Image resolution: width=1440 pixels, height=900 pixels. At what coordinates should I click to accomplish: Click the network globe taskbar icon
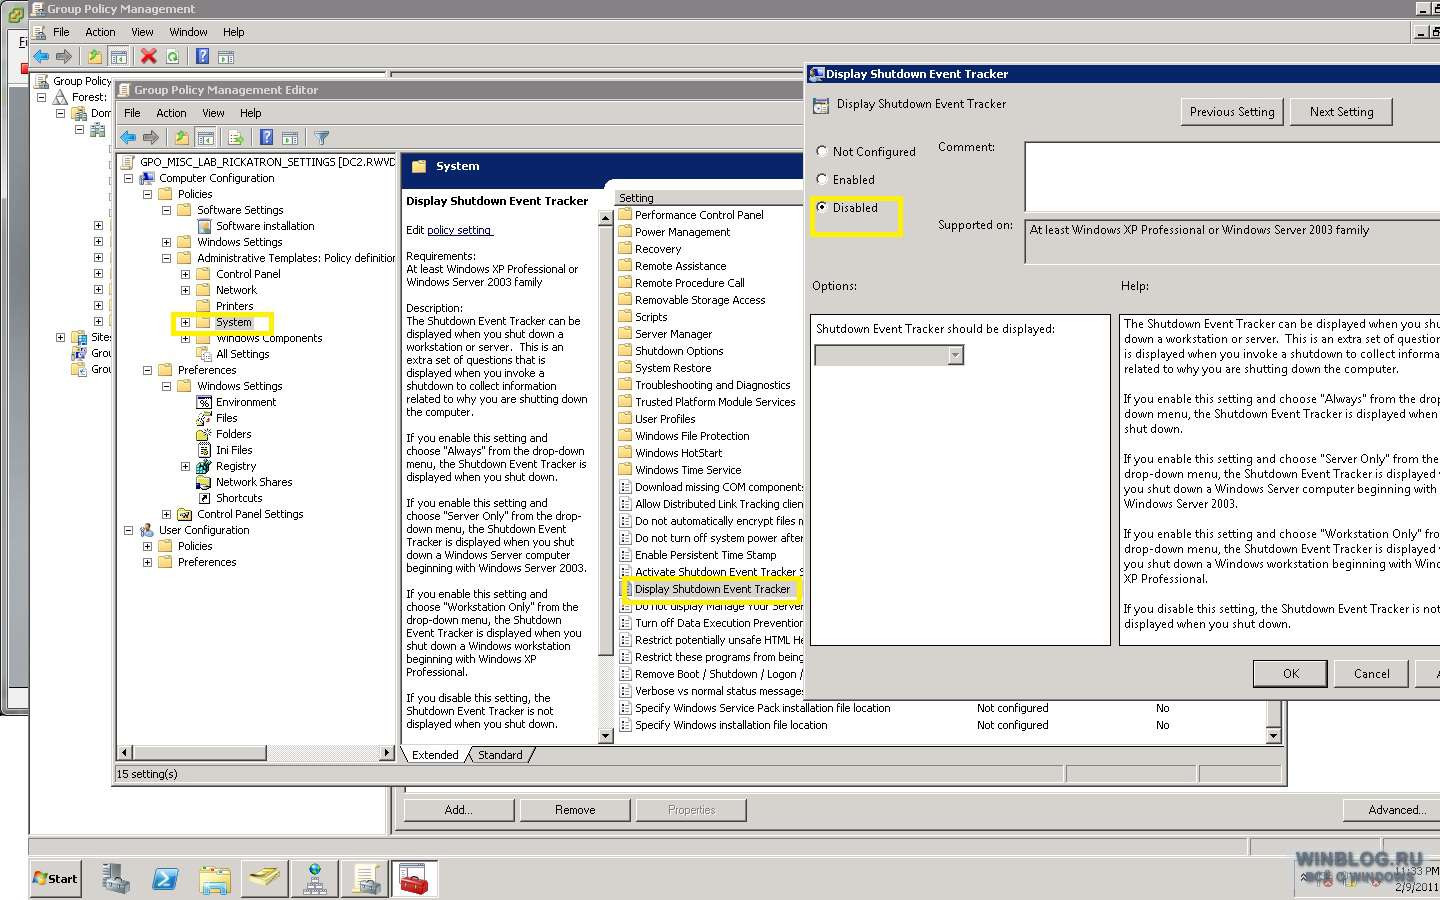click(x=315, y=879)
